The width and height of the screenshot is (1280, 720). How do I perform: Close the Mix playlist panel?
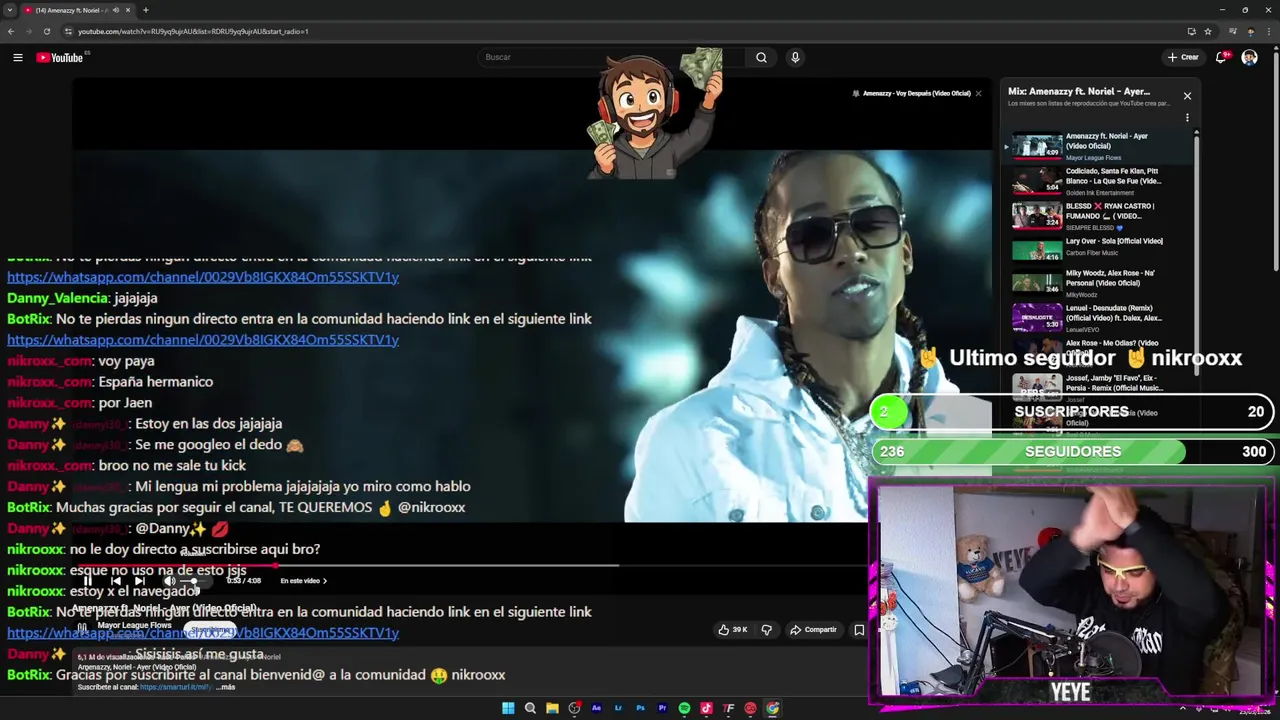point(1187,96)
